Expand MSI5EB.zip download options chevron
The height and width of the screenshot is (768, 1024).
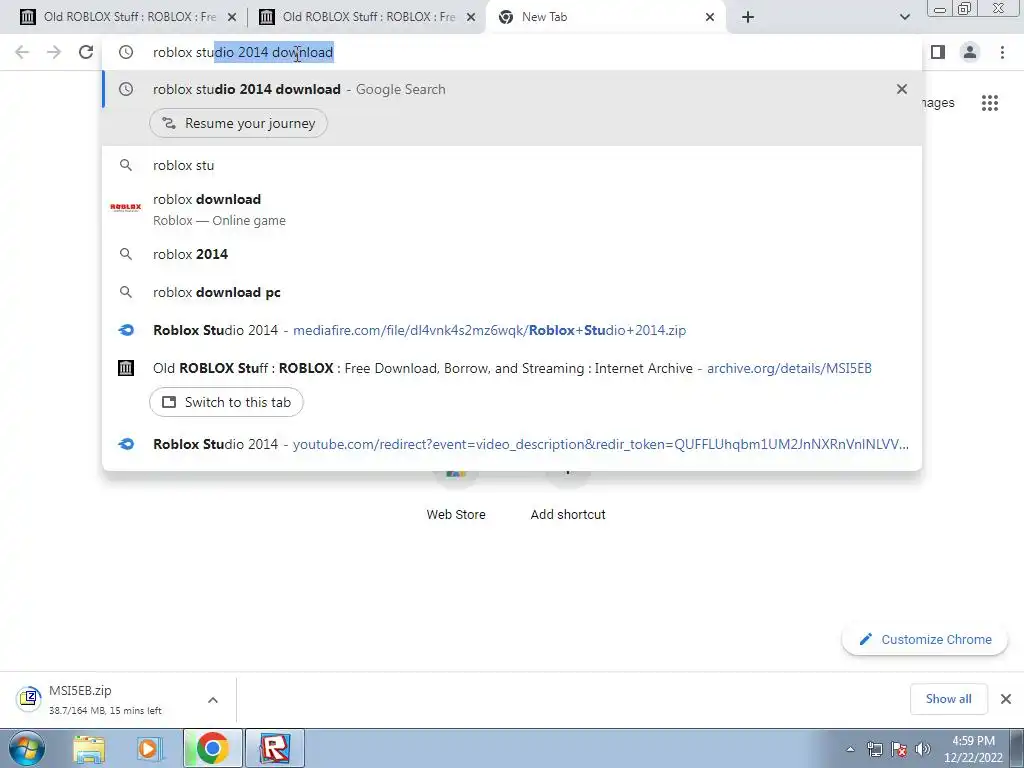tap(213, 699)
